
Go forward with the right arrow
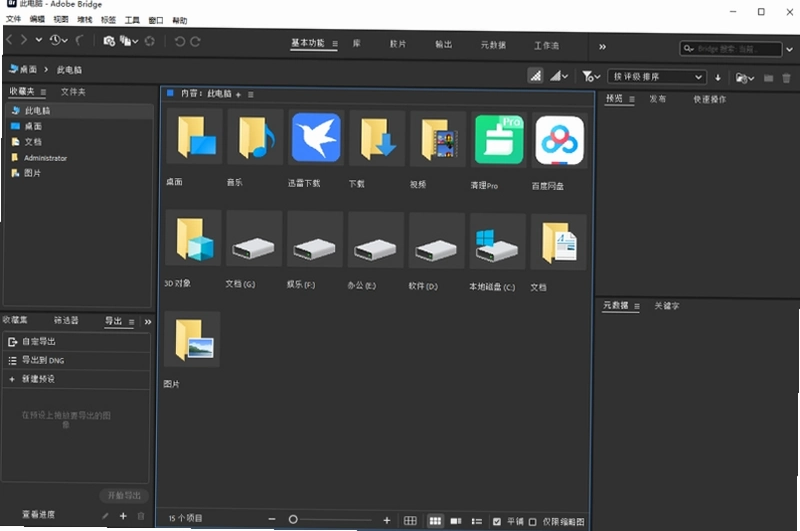pyautogui.click(x=23, y=40)
